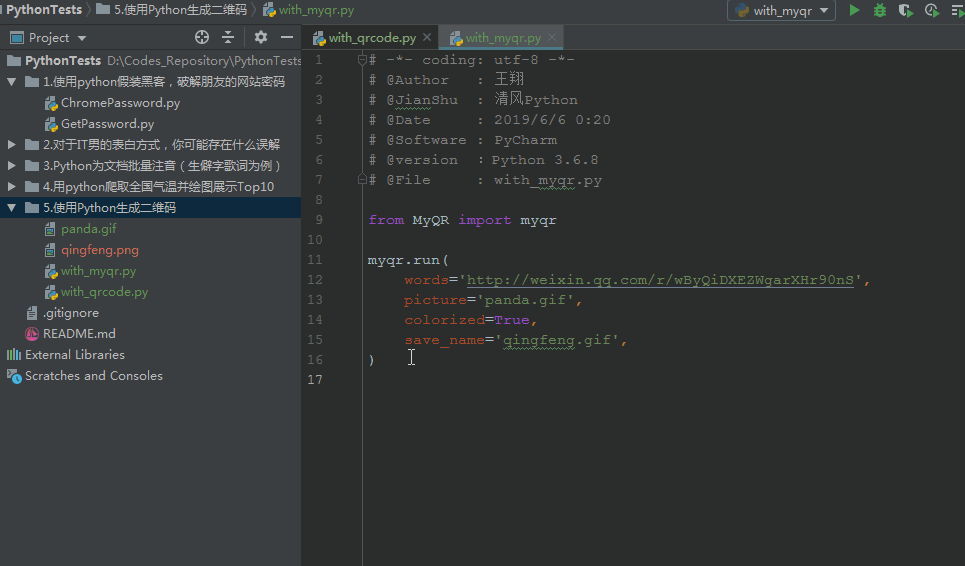
Task: Click the profiler run icon
Action: 932,10
